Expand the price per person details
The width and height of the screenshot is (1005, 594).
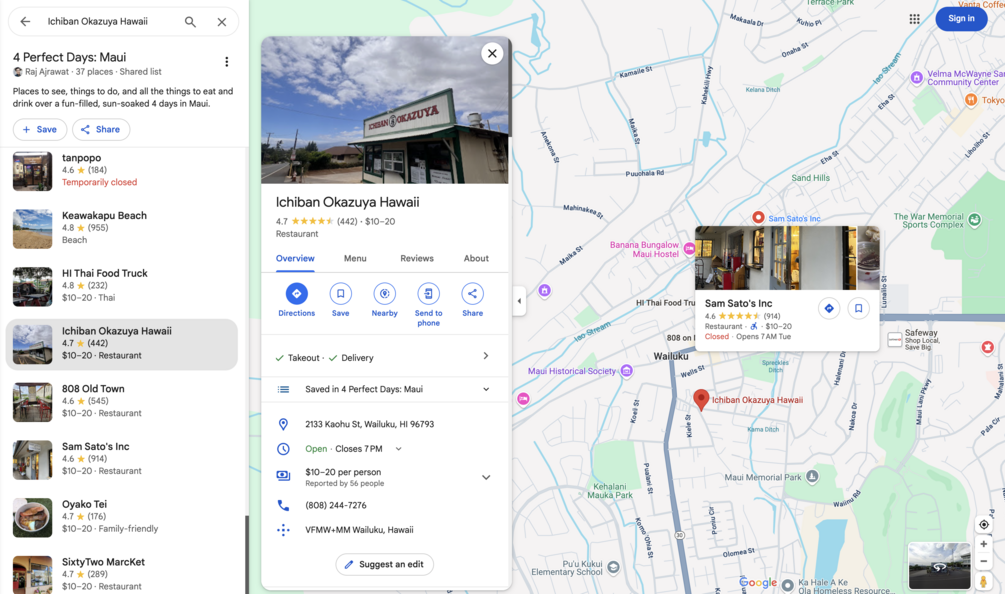point(486,477)
